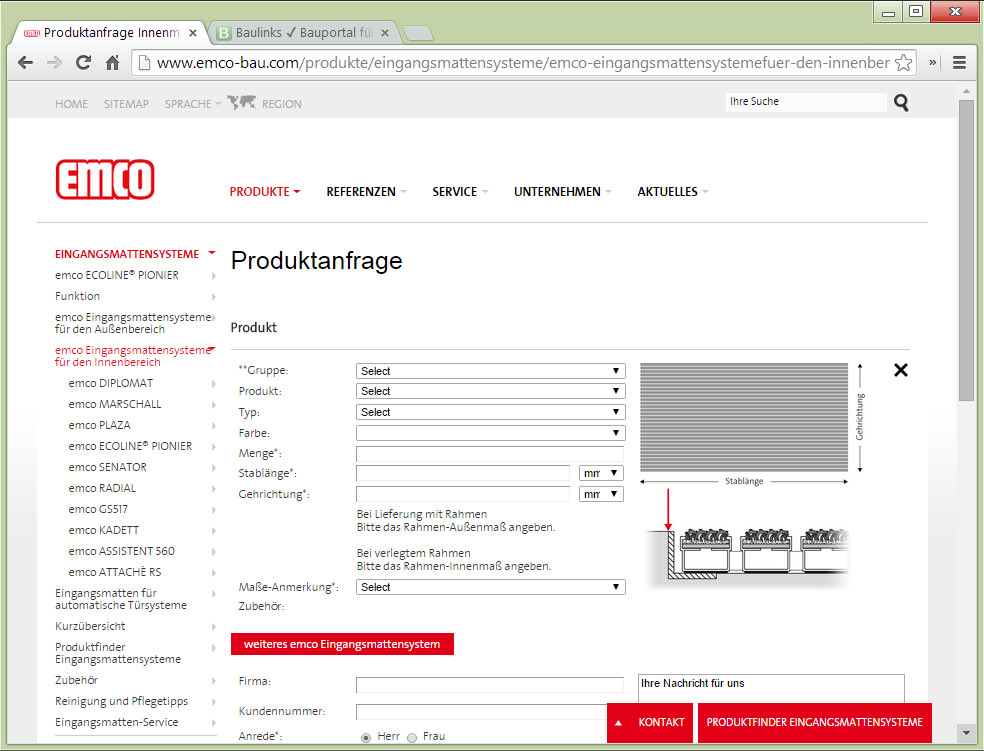
Task: Click the KONTAKT button
Action: pyautogui.click(x=650, y=723)
